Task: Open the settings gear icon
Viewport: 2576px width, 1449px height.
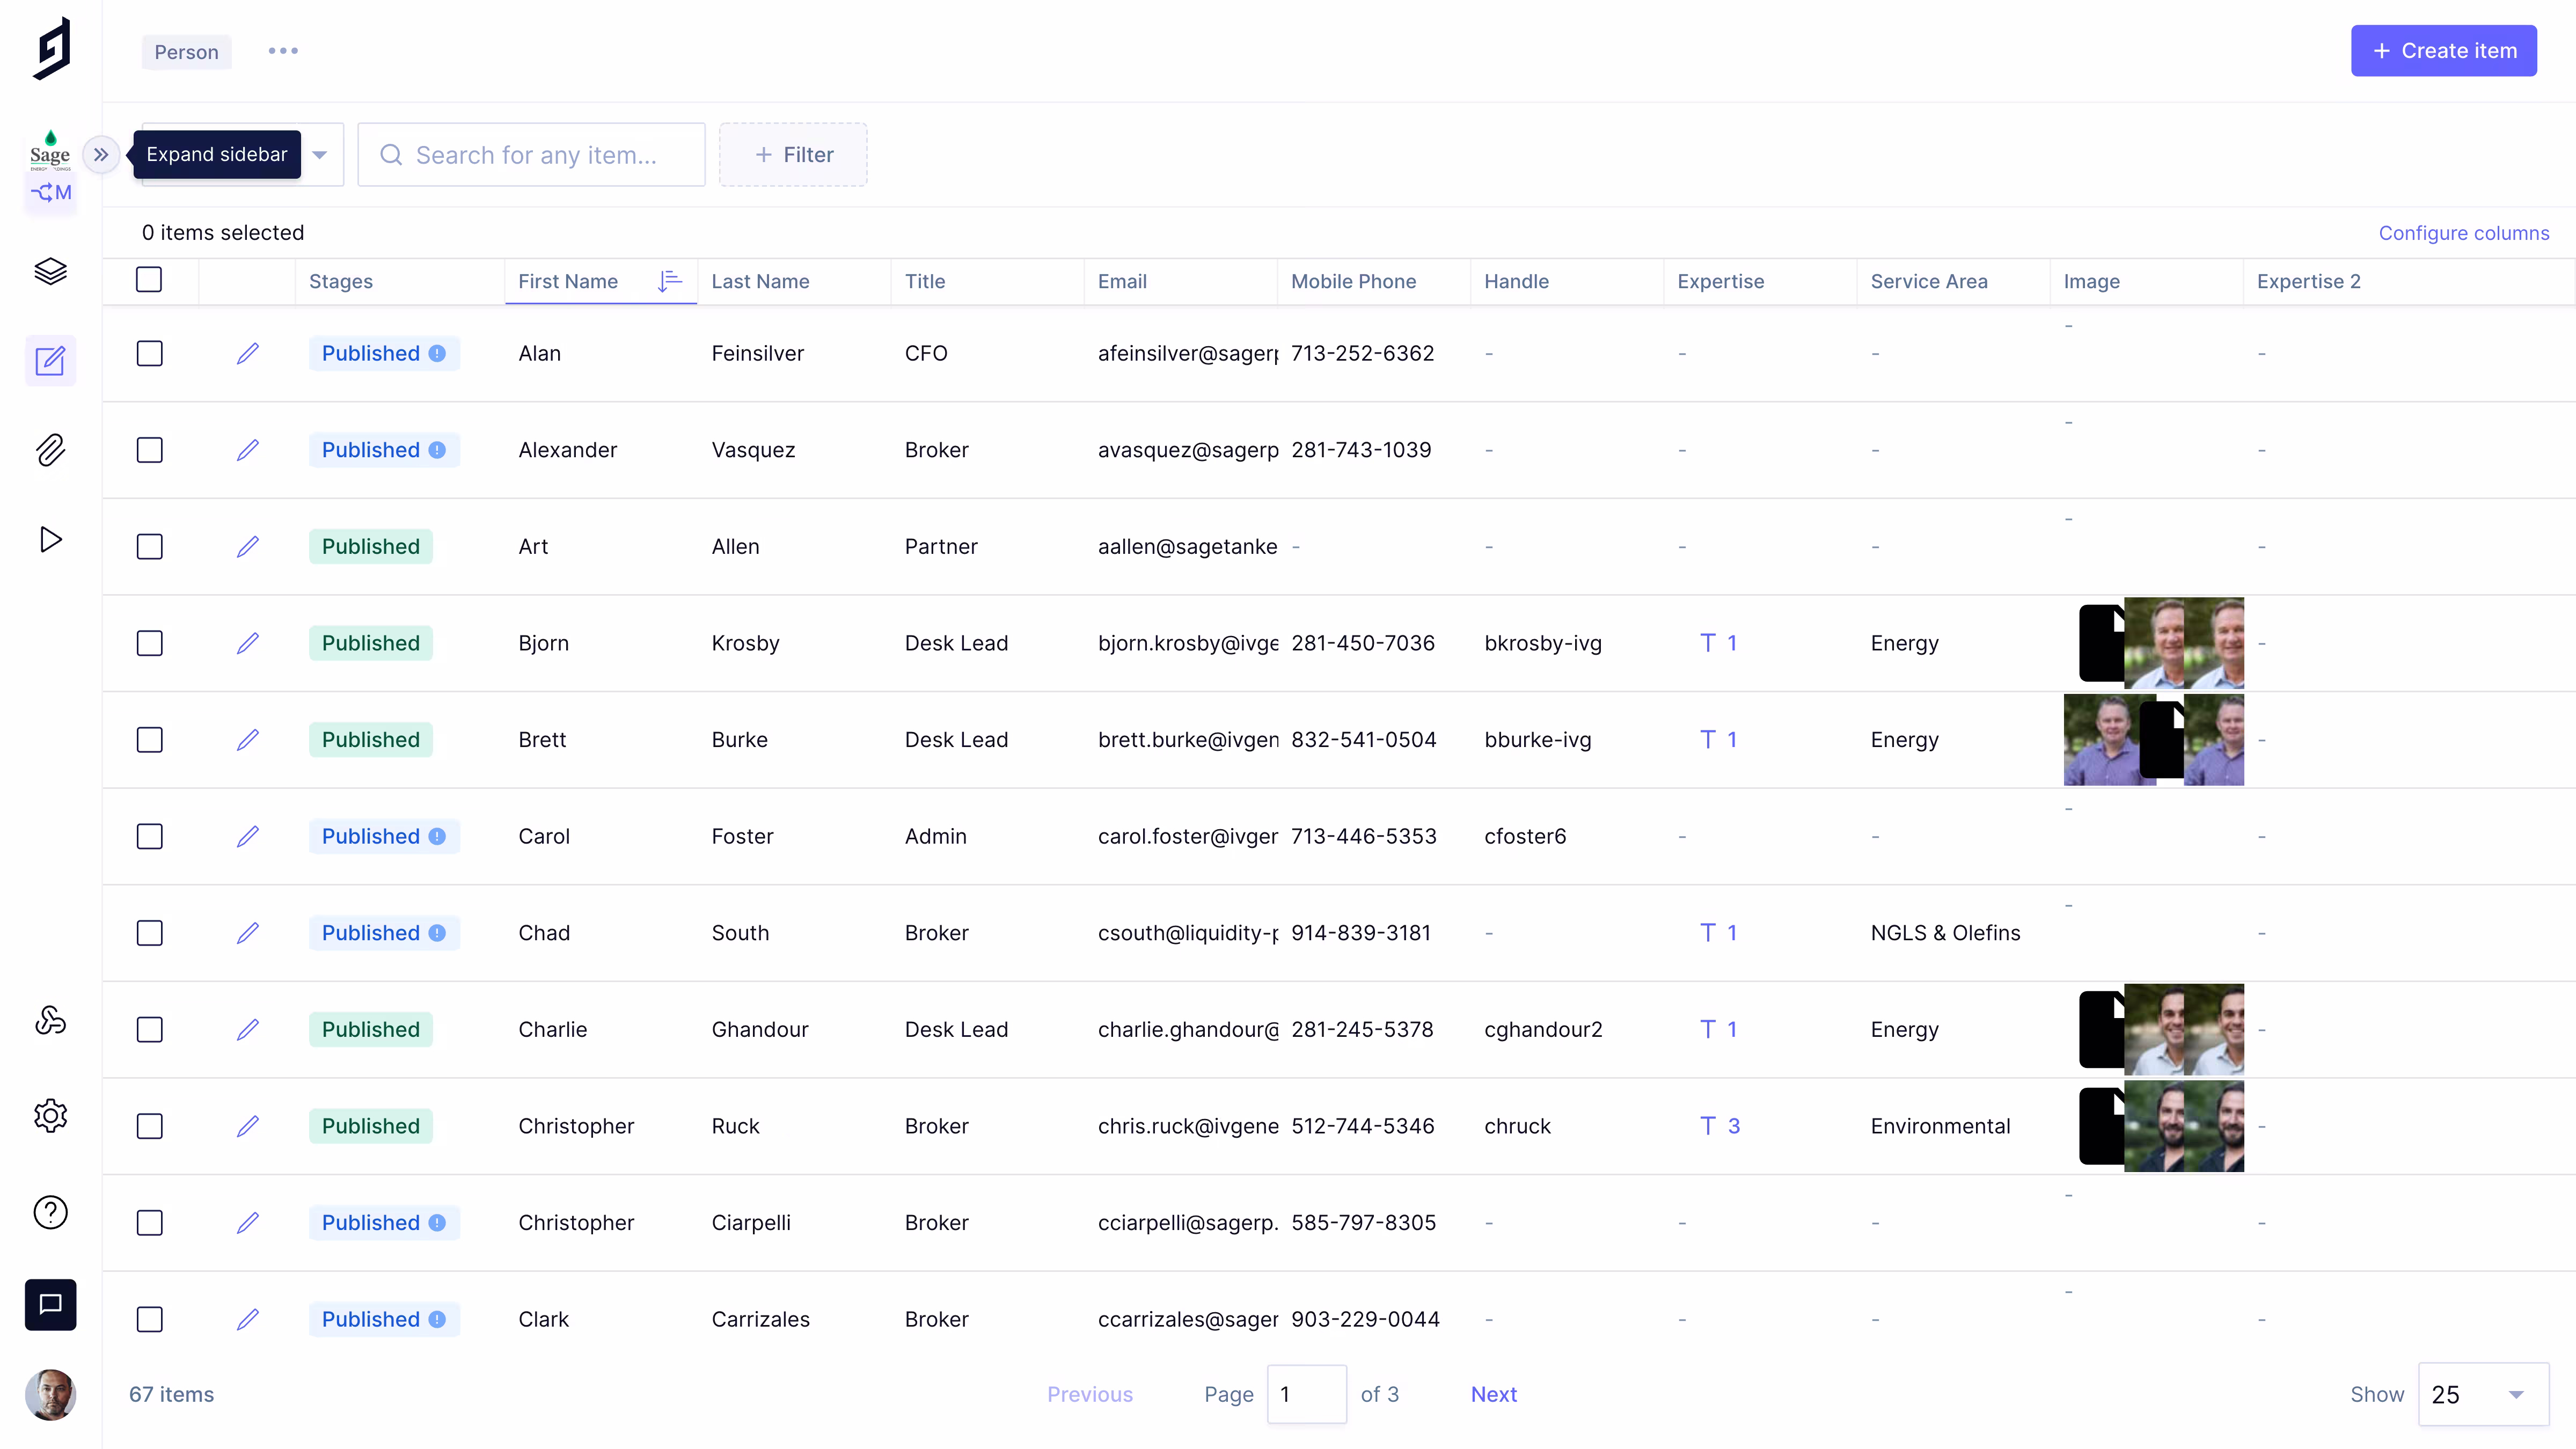Action: pos(50,1115)
